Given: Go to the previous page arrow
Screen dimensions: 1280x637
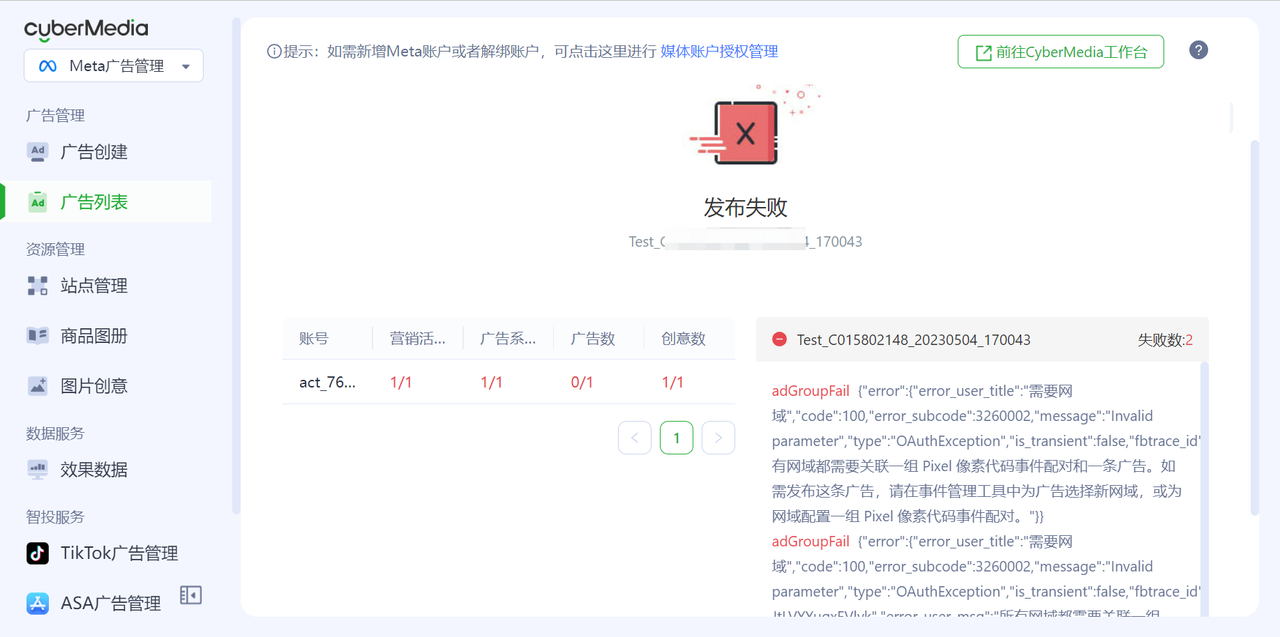Looking at the screenshot, I should pyautogui.click(x=635, y=438).
